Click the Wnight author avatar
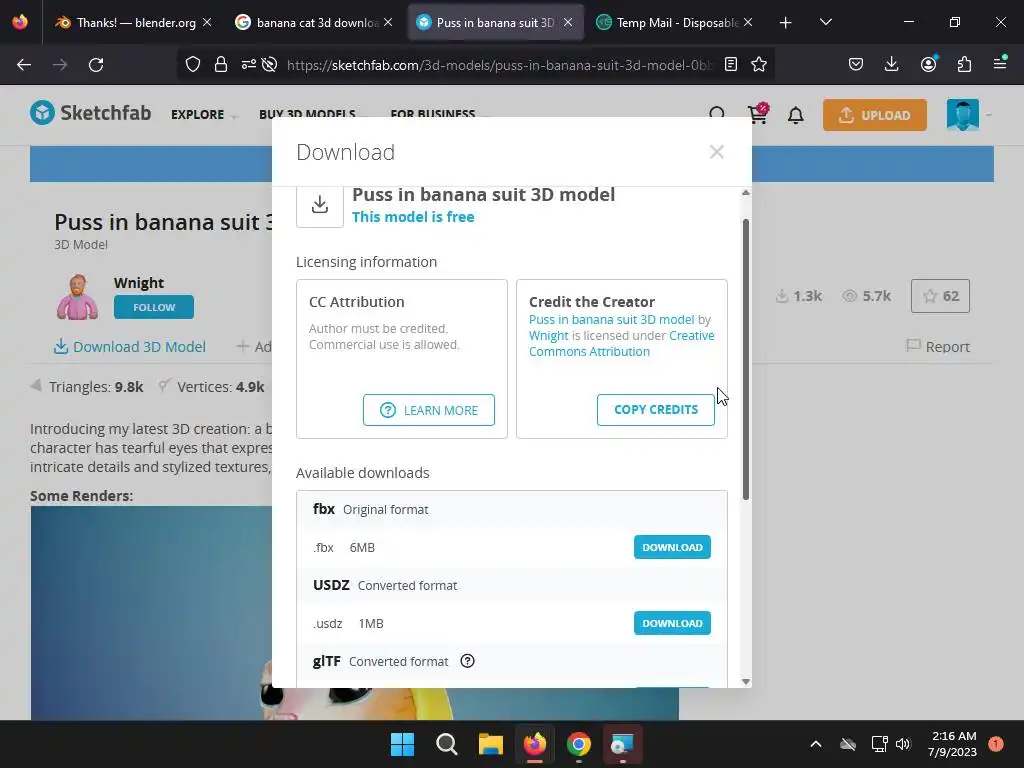The width and height of the screenshot is (1024, 768). click(77, 296)
